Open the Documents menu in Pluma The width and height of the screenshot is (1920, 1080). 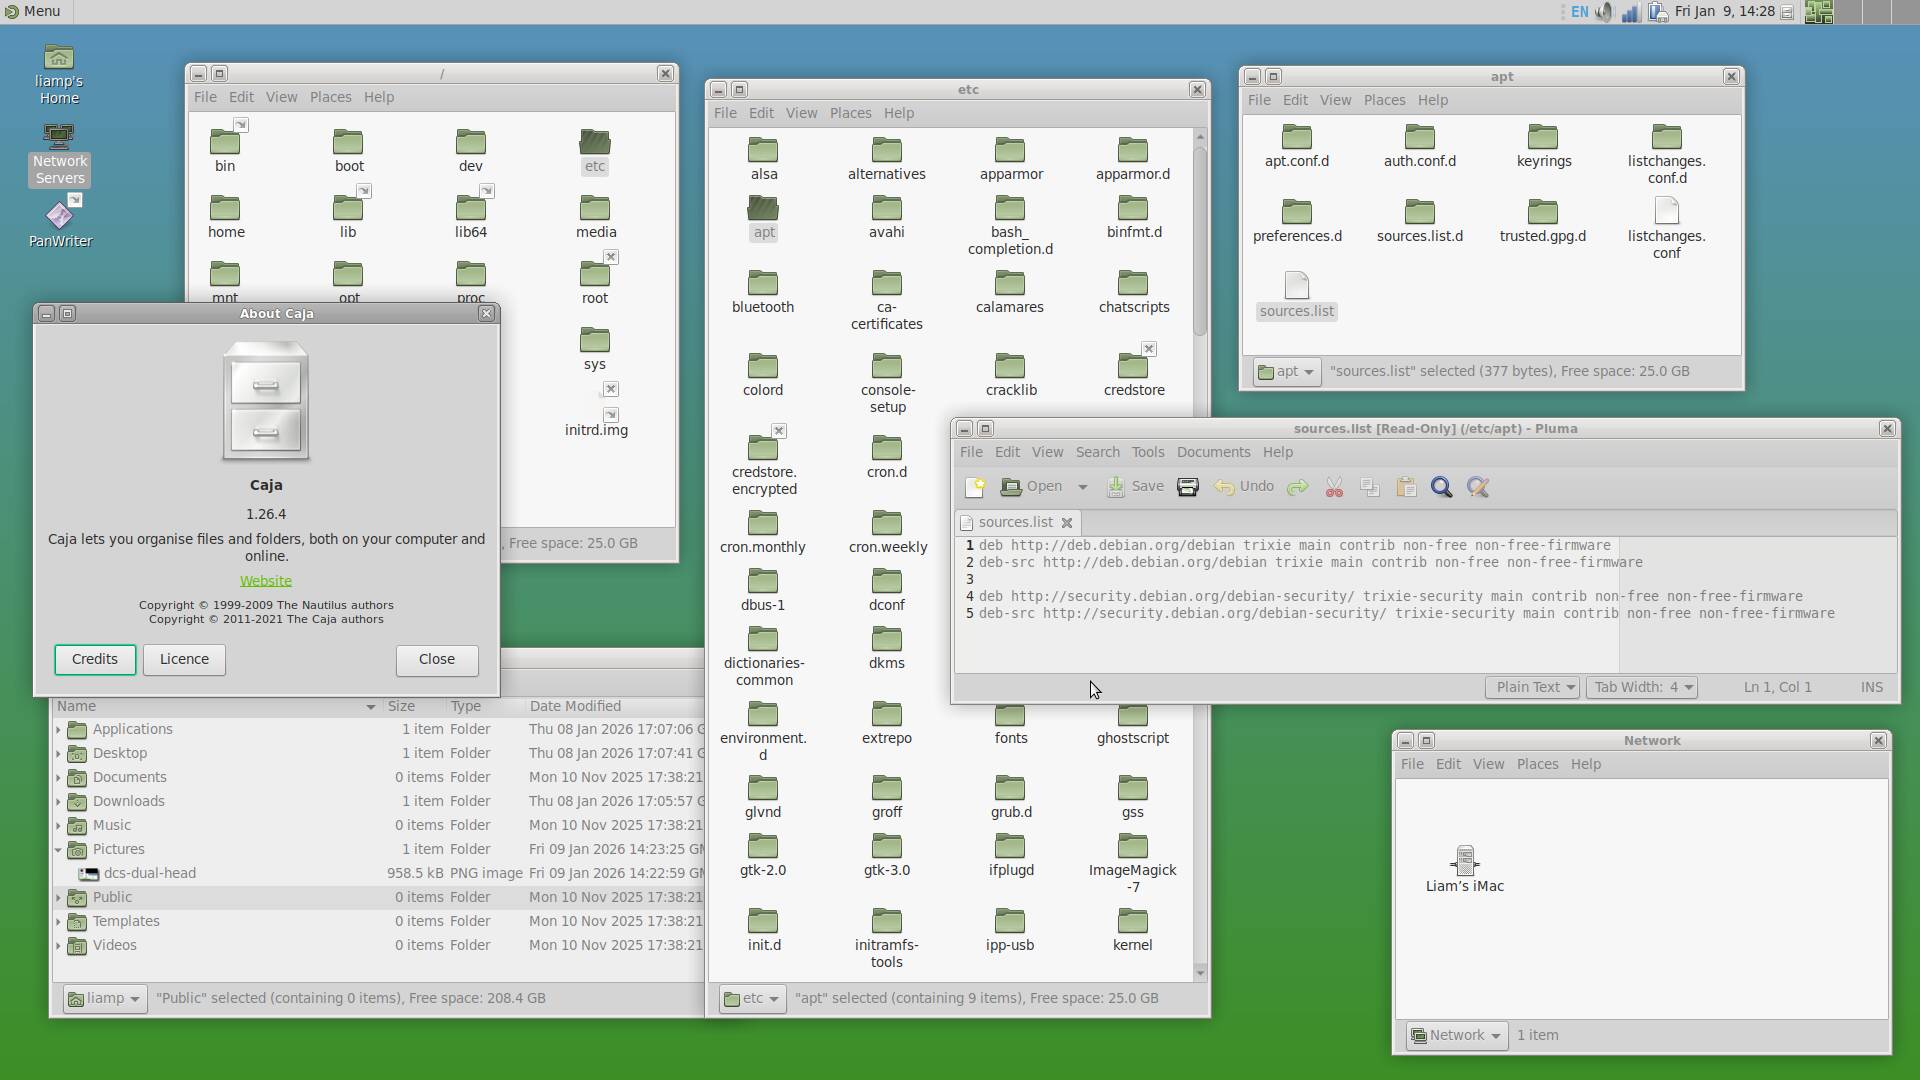(1213, 452)
